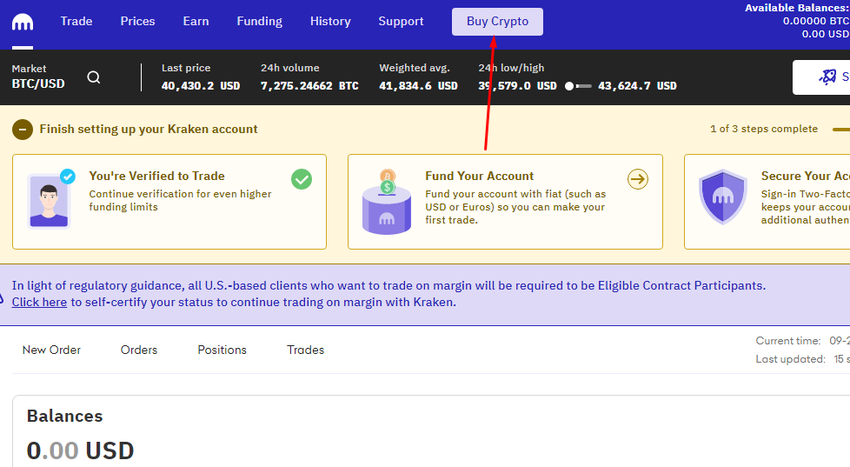Click the Available Balances label
This screenshot has height=467, width=850.
tap(797, 8)
